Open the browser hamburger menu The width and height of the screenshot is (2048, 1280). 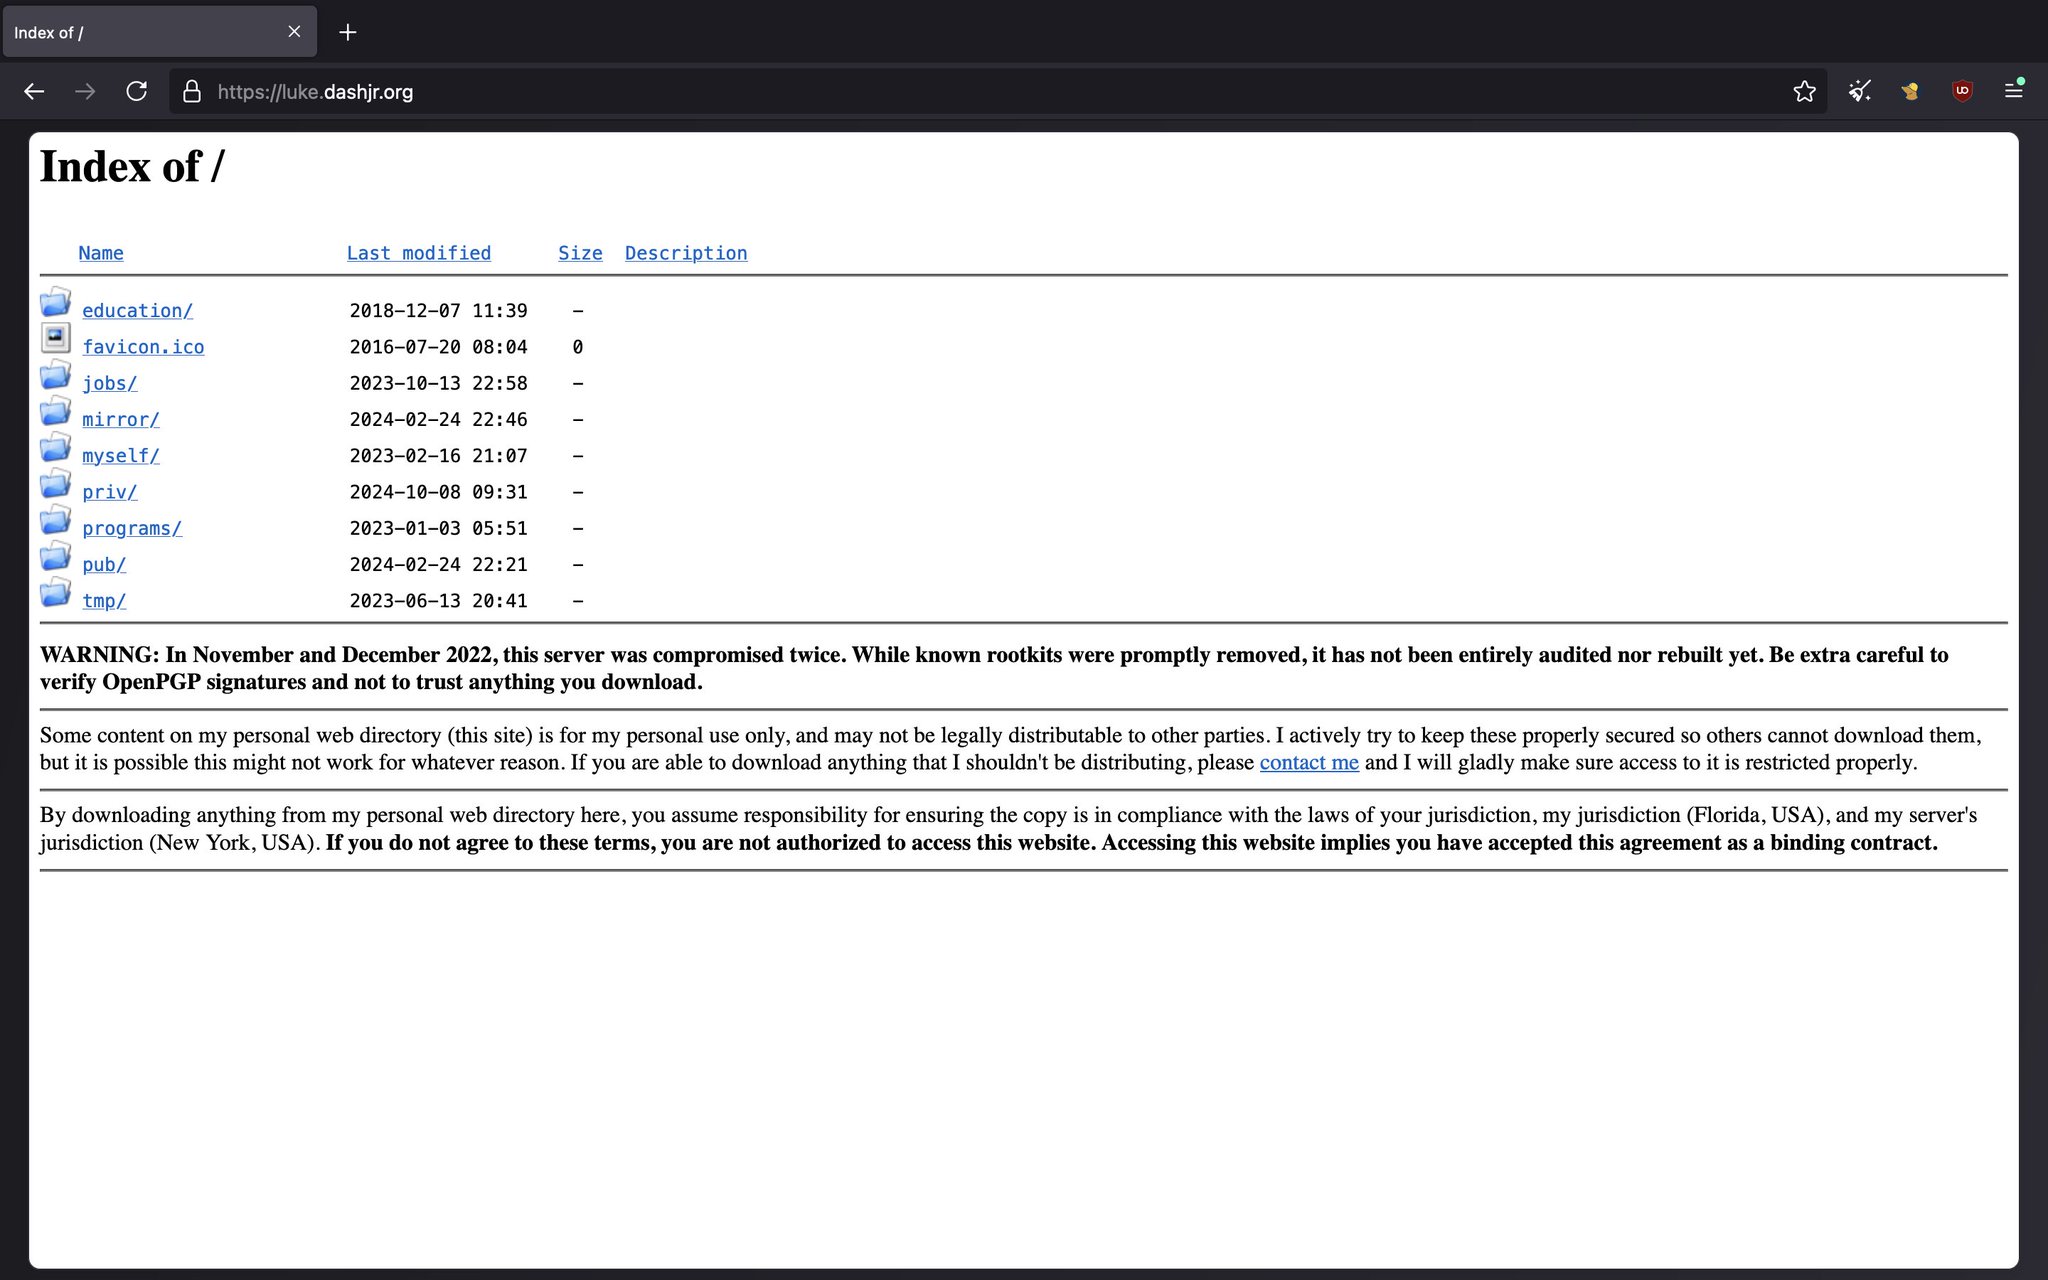click(x=2014, y=91)
